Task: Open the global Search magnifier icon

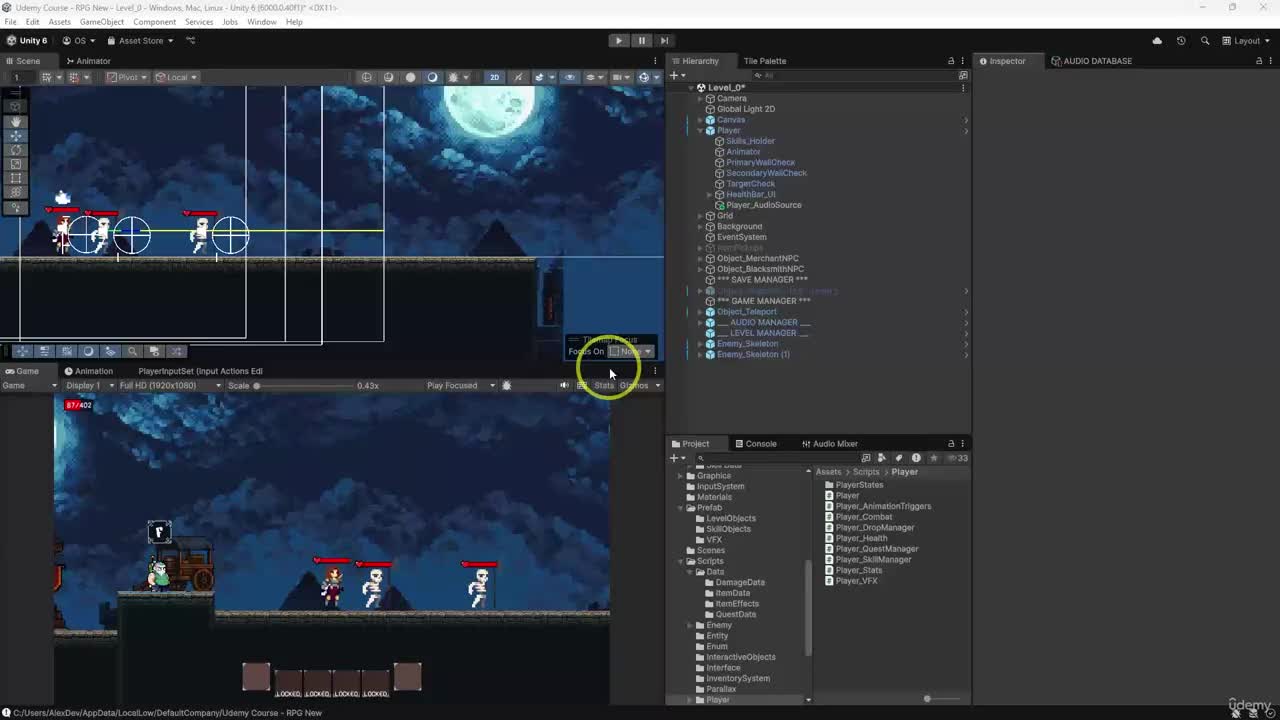Action: click(1205, 41)
